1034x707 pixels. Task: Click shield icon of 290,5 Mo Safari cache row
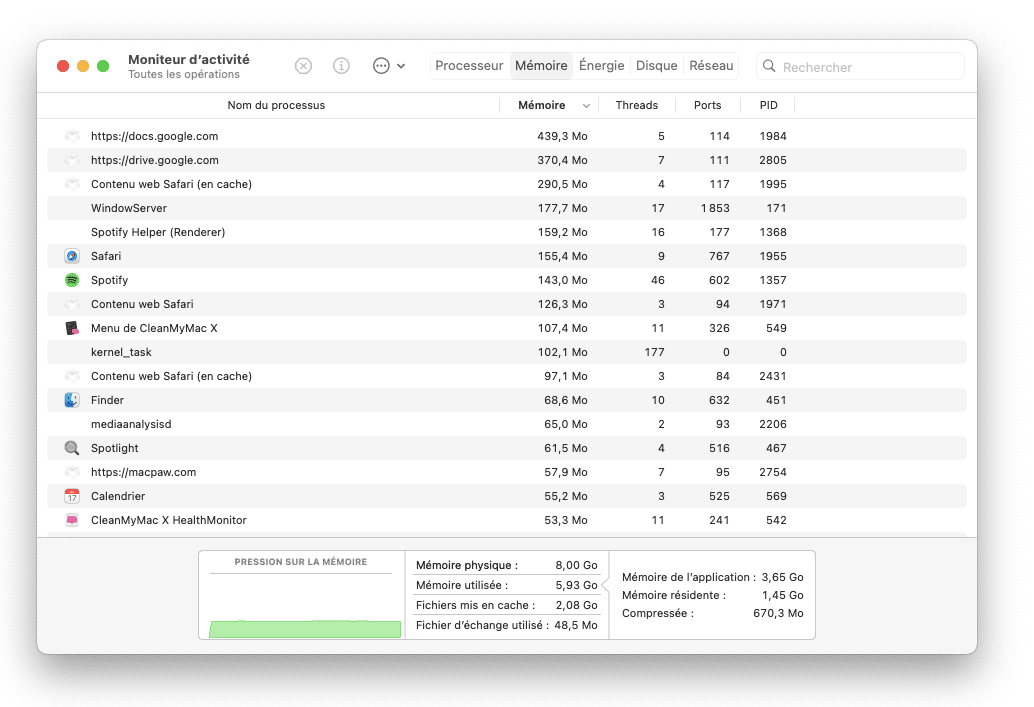(x=72, y=184)
